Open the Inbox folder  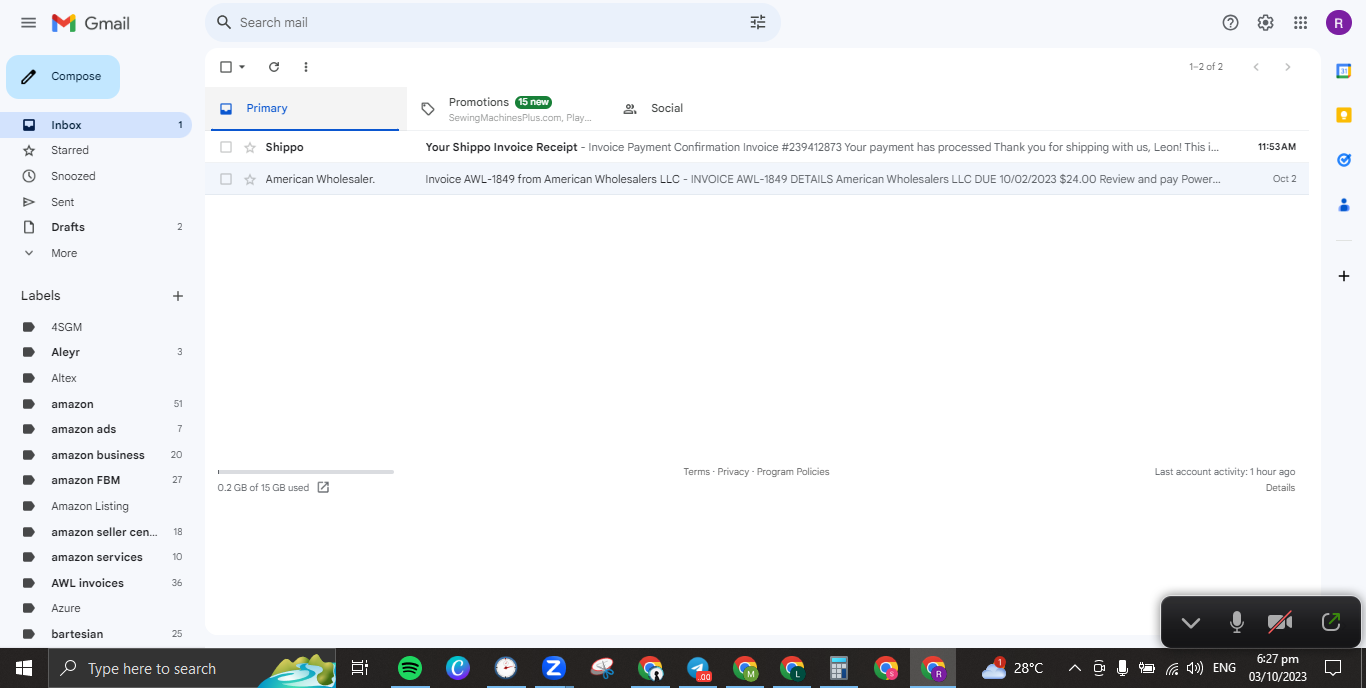pyautogui.click(x=96, y=125)
